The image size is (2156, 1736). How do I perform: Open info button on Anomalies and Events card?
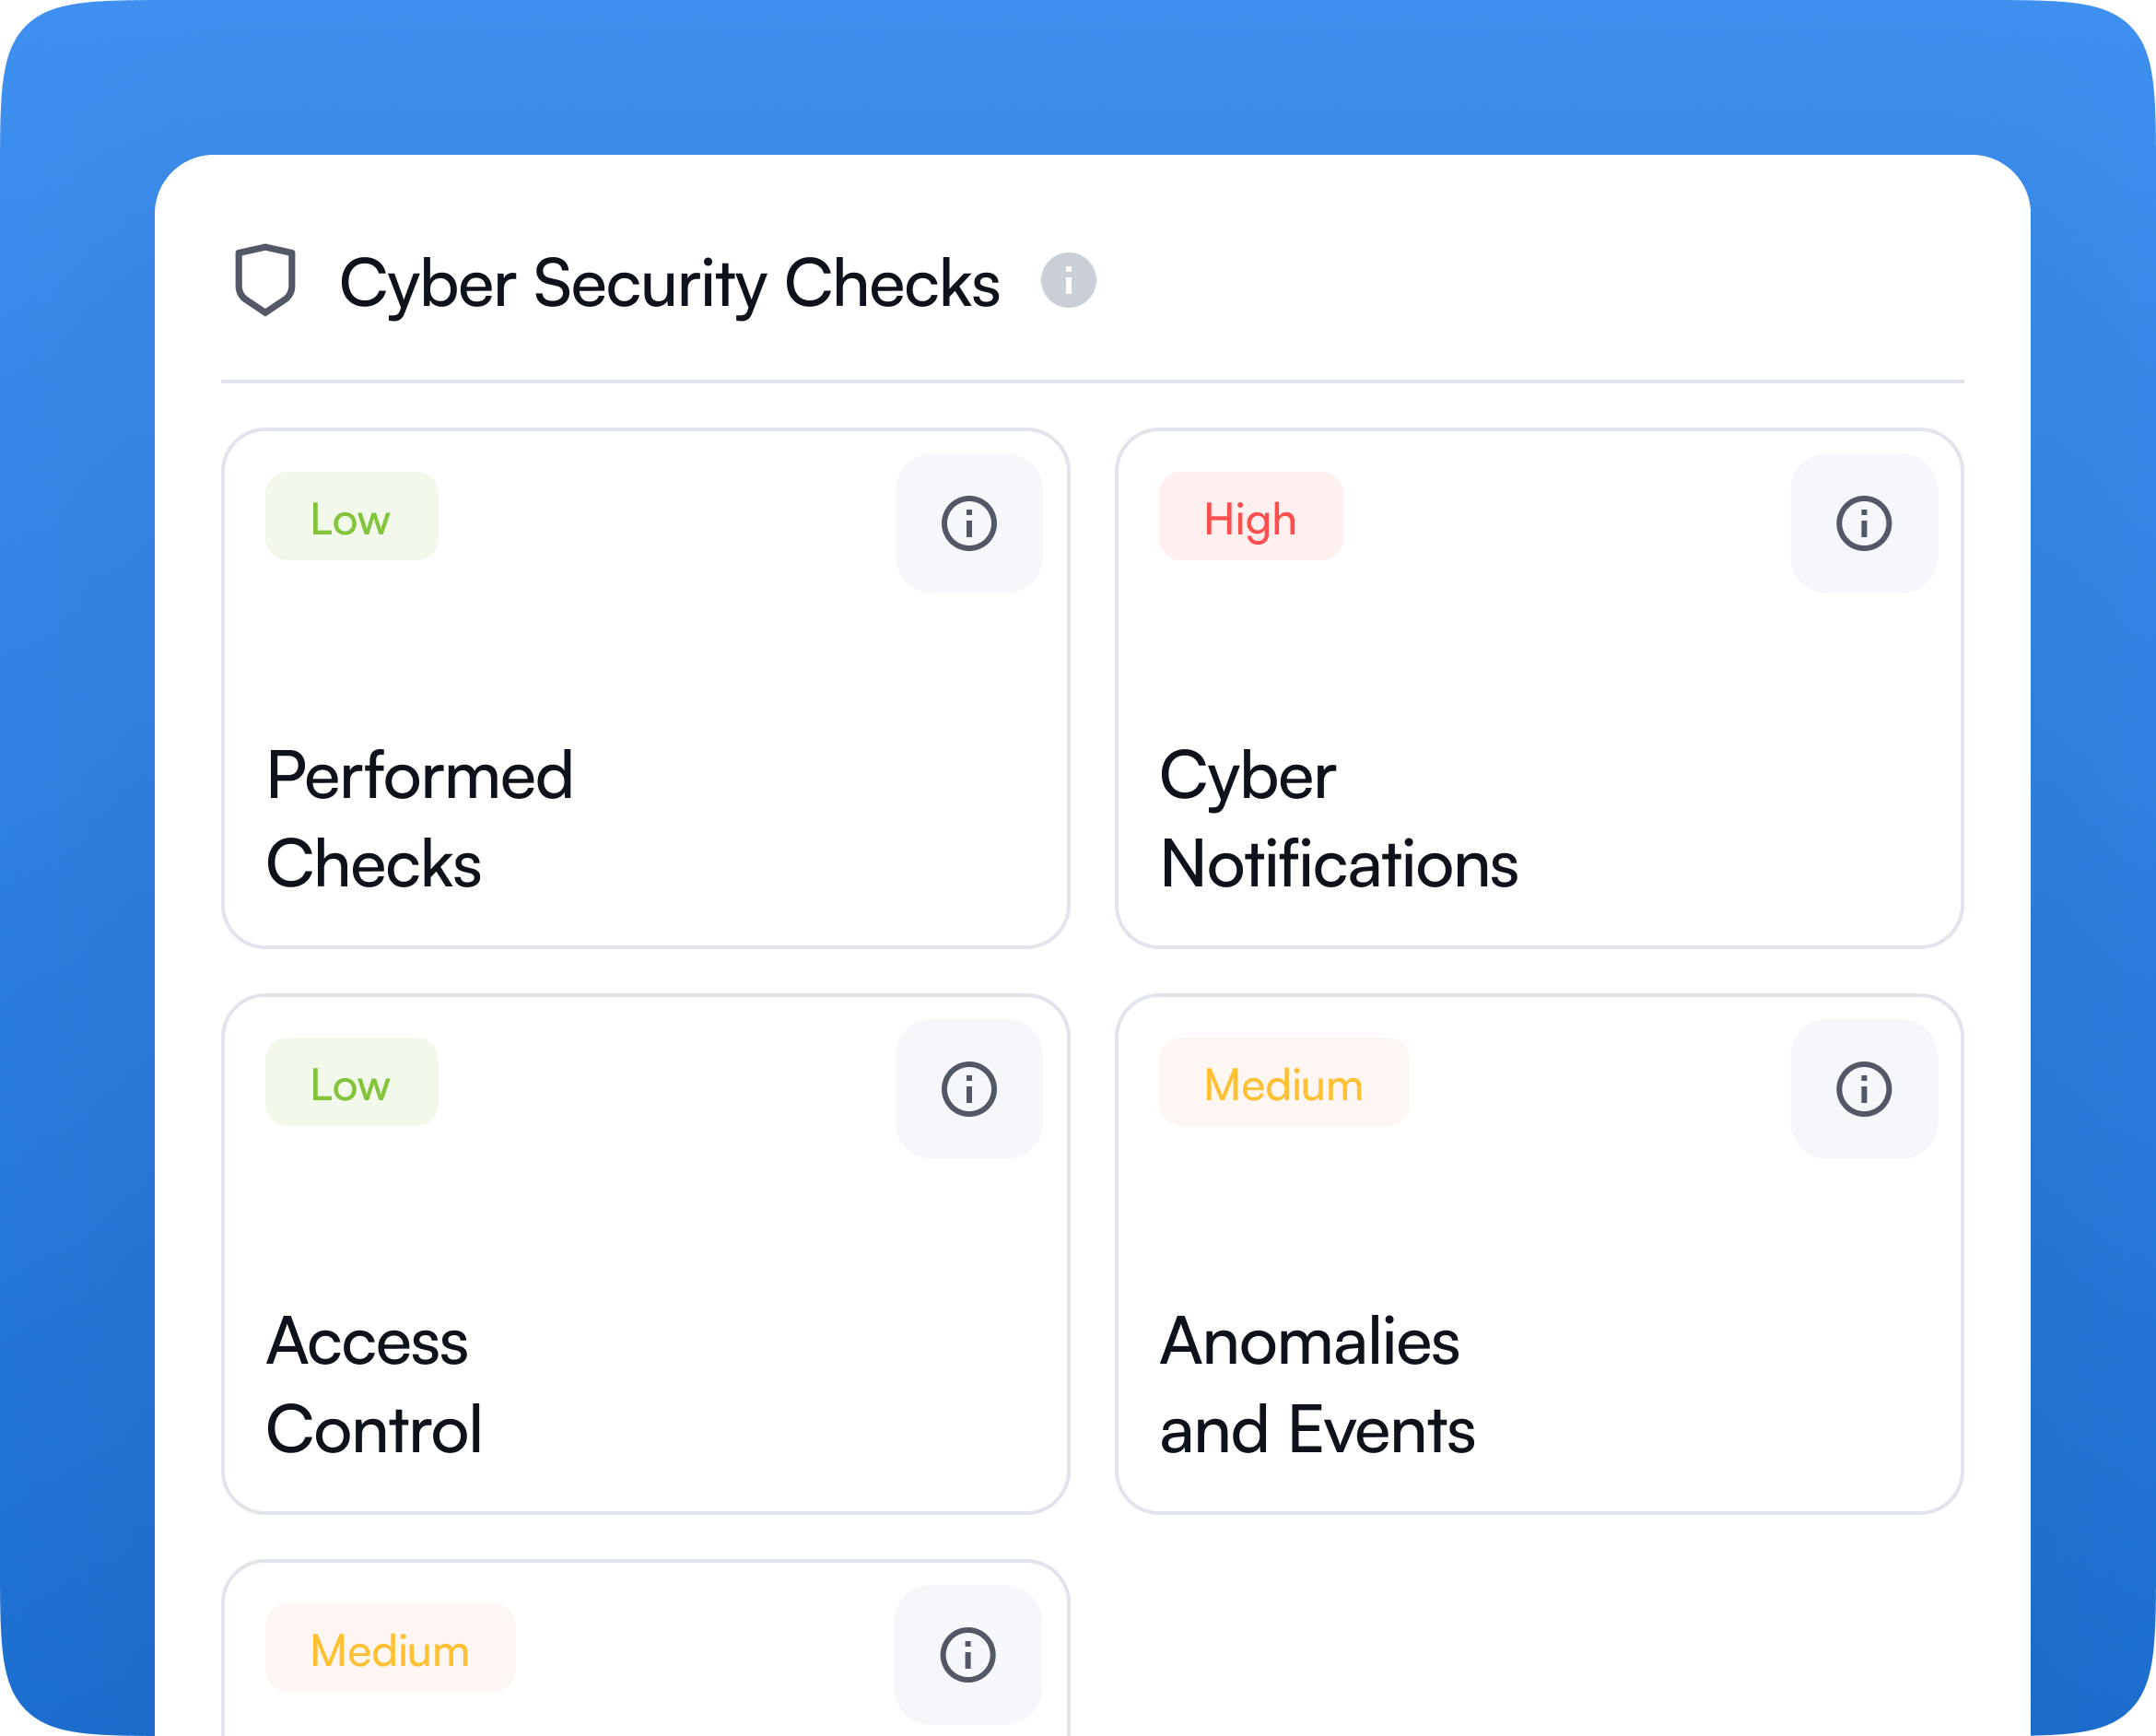click(x=1863, y=1089)
